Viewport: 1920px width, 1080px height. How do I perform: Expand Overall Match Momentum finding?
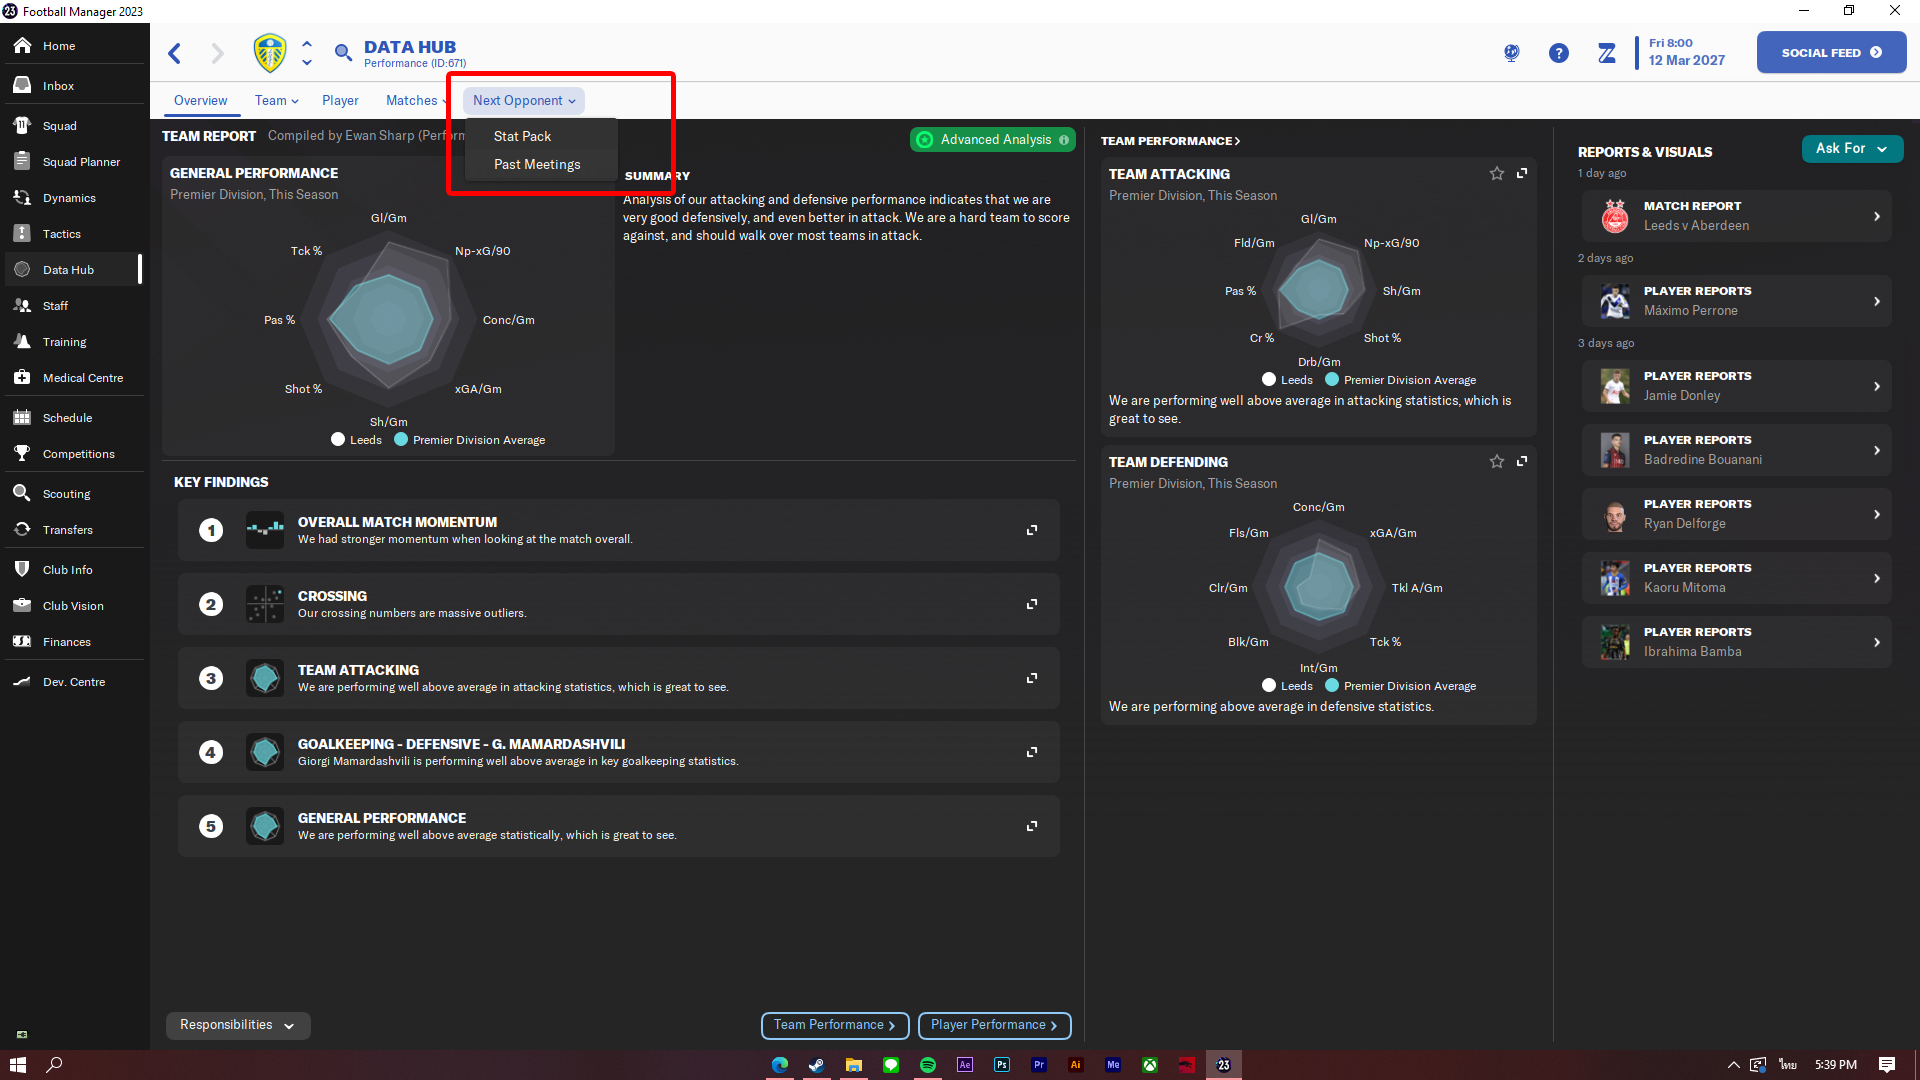1032,530
